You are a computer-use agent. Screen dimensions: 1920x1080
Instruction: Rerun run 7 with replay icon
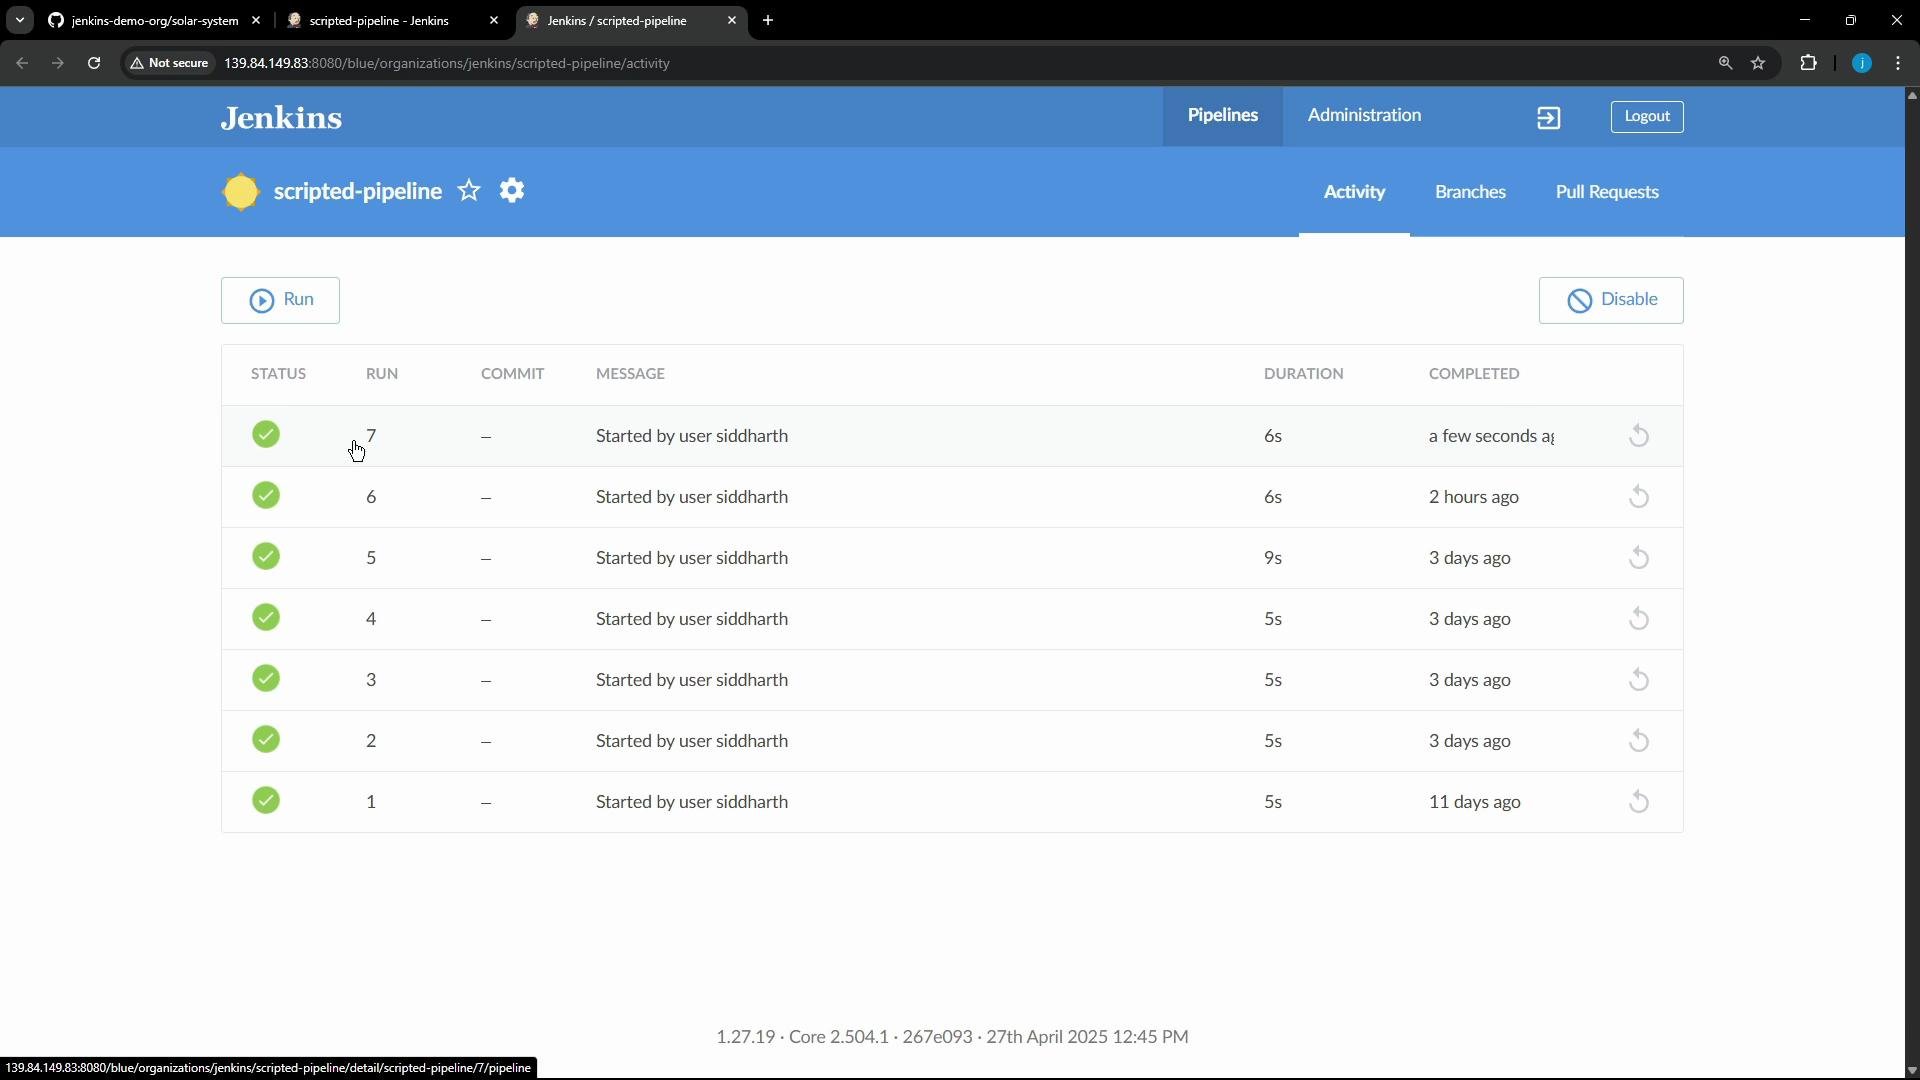point(1639,436)
